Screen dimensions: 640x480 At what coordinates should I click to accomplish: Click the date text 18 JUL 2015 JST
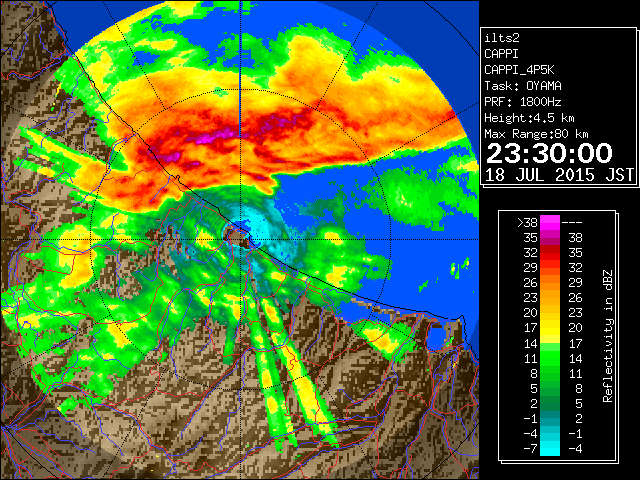coord(559,175)
